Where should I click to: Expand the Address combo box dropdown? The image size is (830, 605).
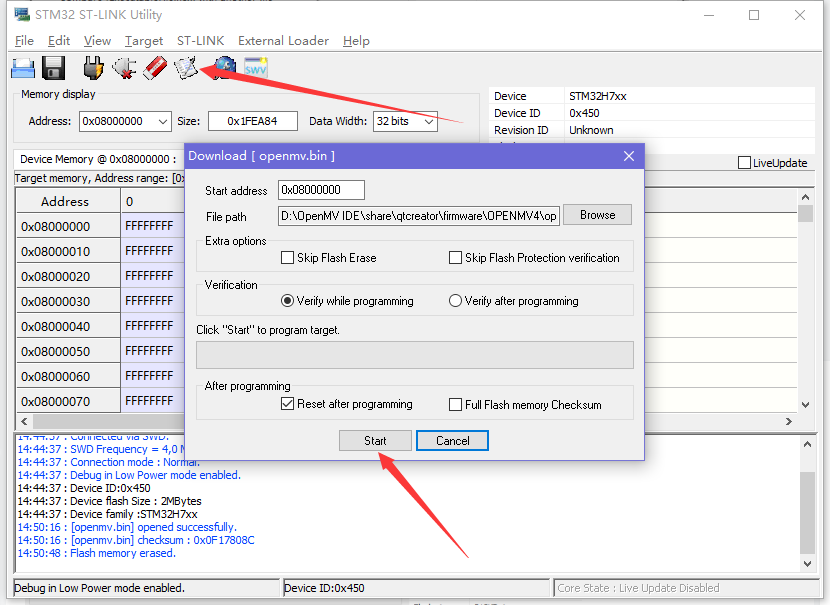163,121
